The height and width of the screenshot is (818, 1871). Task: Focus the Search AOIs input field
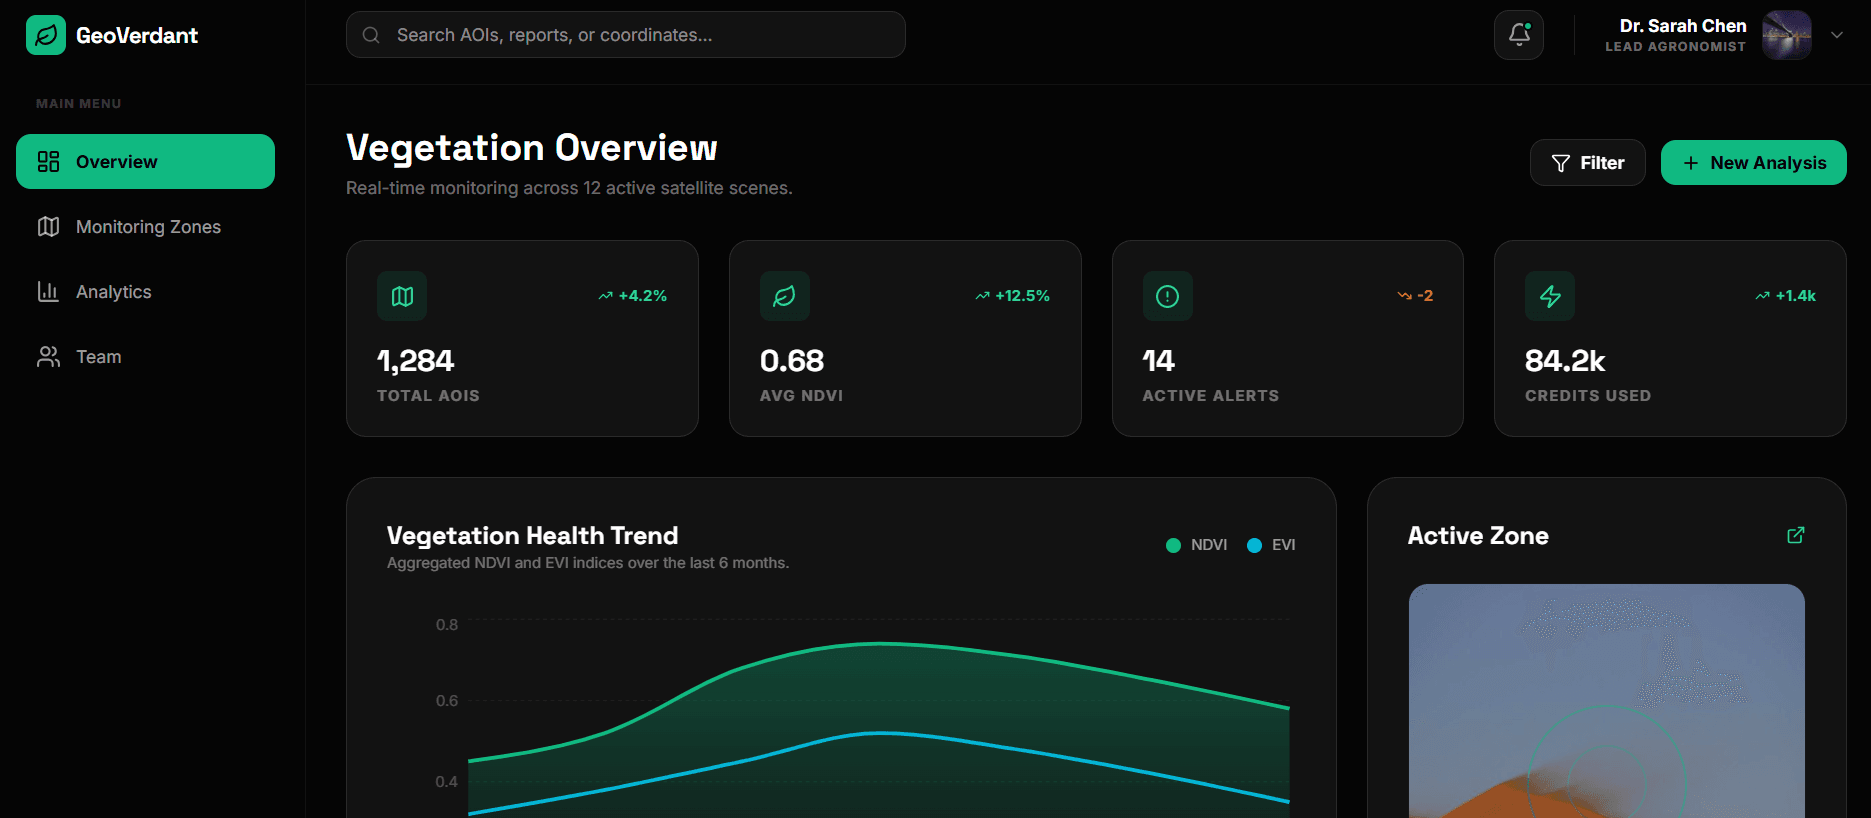coord(626,35)
